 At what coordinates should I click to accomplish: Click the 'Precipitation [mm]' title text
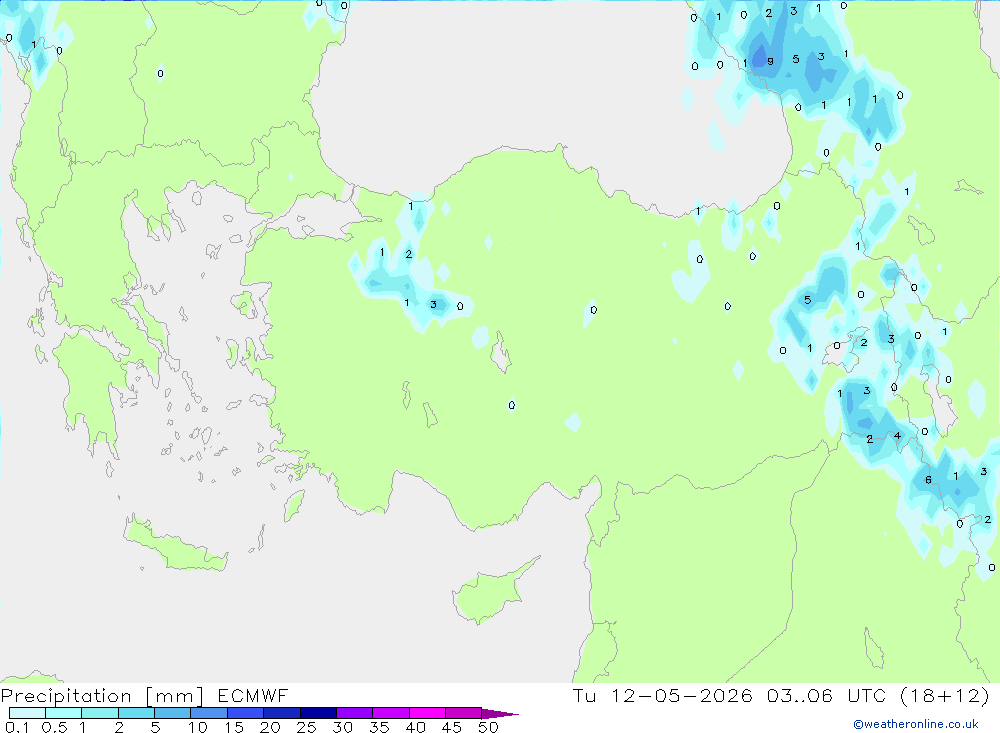103,696
